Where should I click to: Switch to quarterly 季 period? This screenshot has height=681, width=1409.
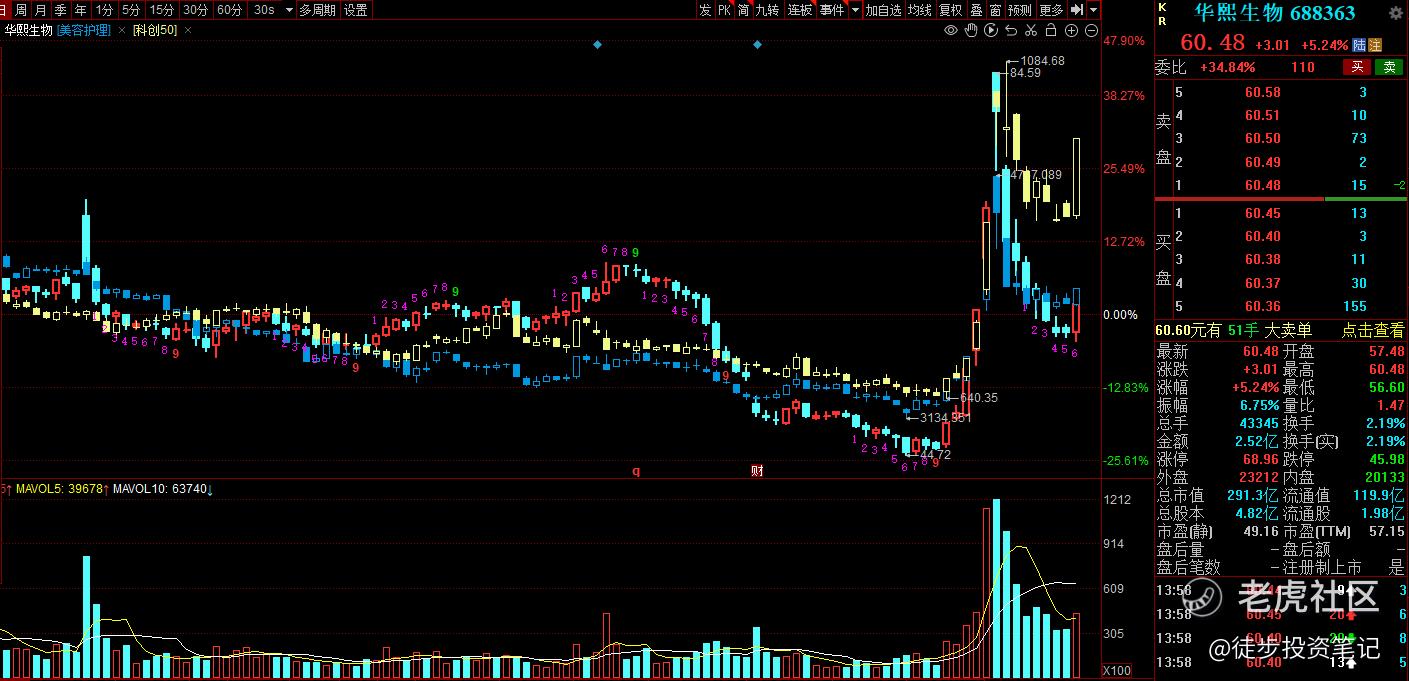(60, 10)
